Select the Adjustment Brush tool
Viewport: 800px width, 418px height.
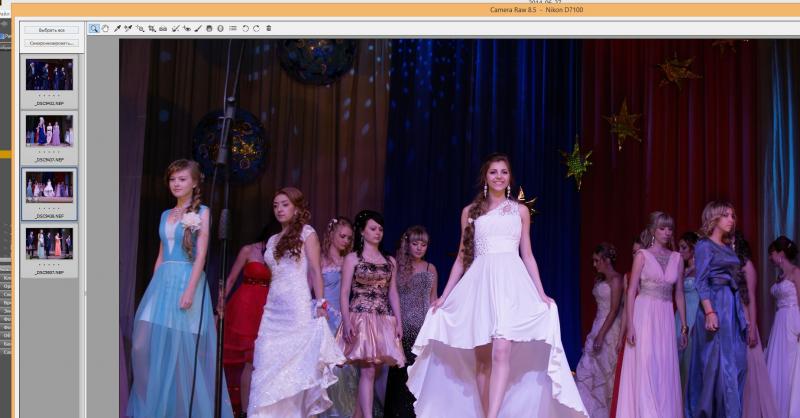[x=198, y=29]
